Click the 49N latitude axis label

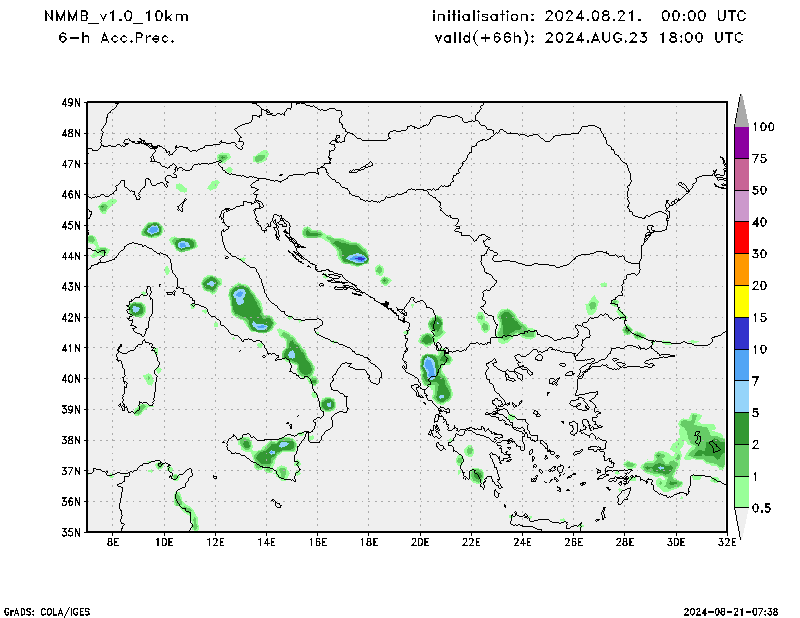pyautogui.click(x=71, y=102)
